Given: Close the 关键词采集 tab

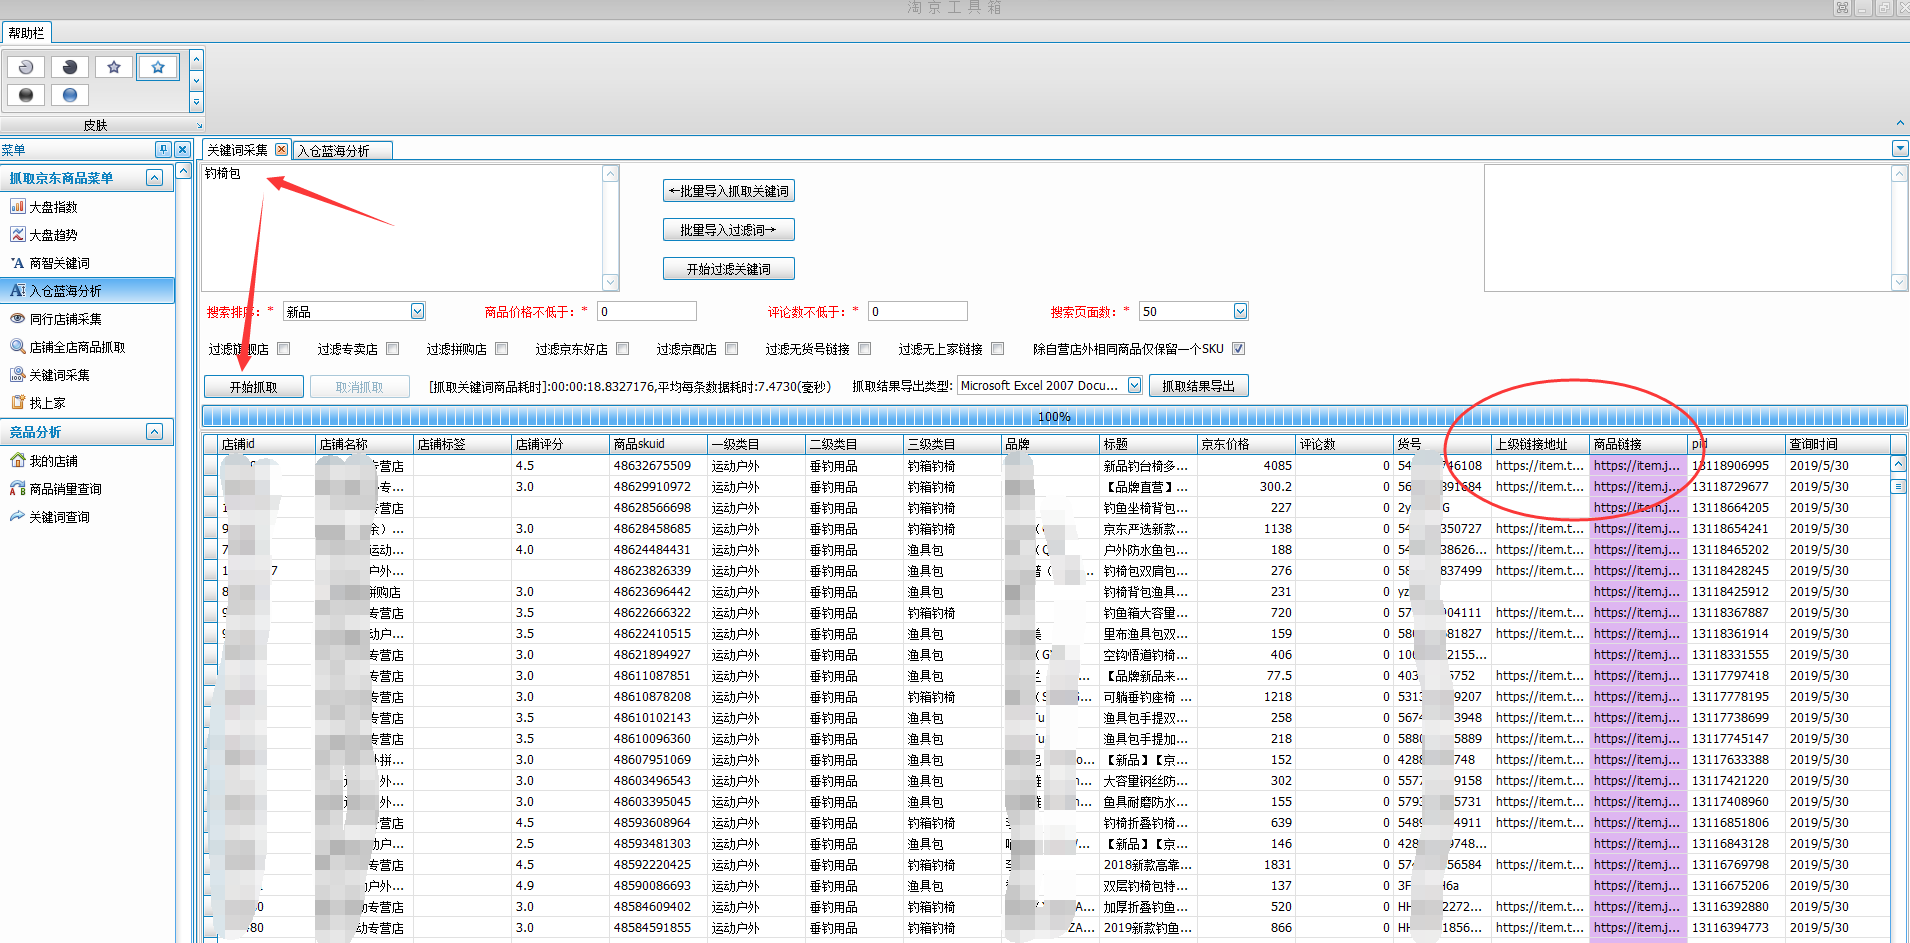Looking at the screenshot, I should point(281,150).
